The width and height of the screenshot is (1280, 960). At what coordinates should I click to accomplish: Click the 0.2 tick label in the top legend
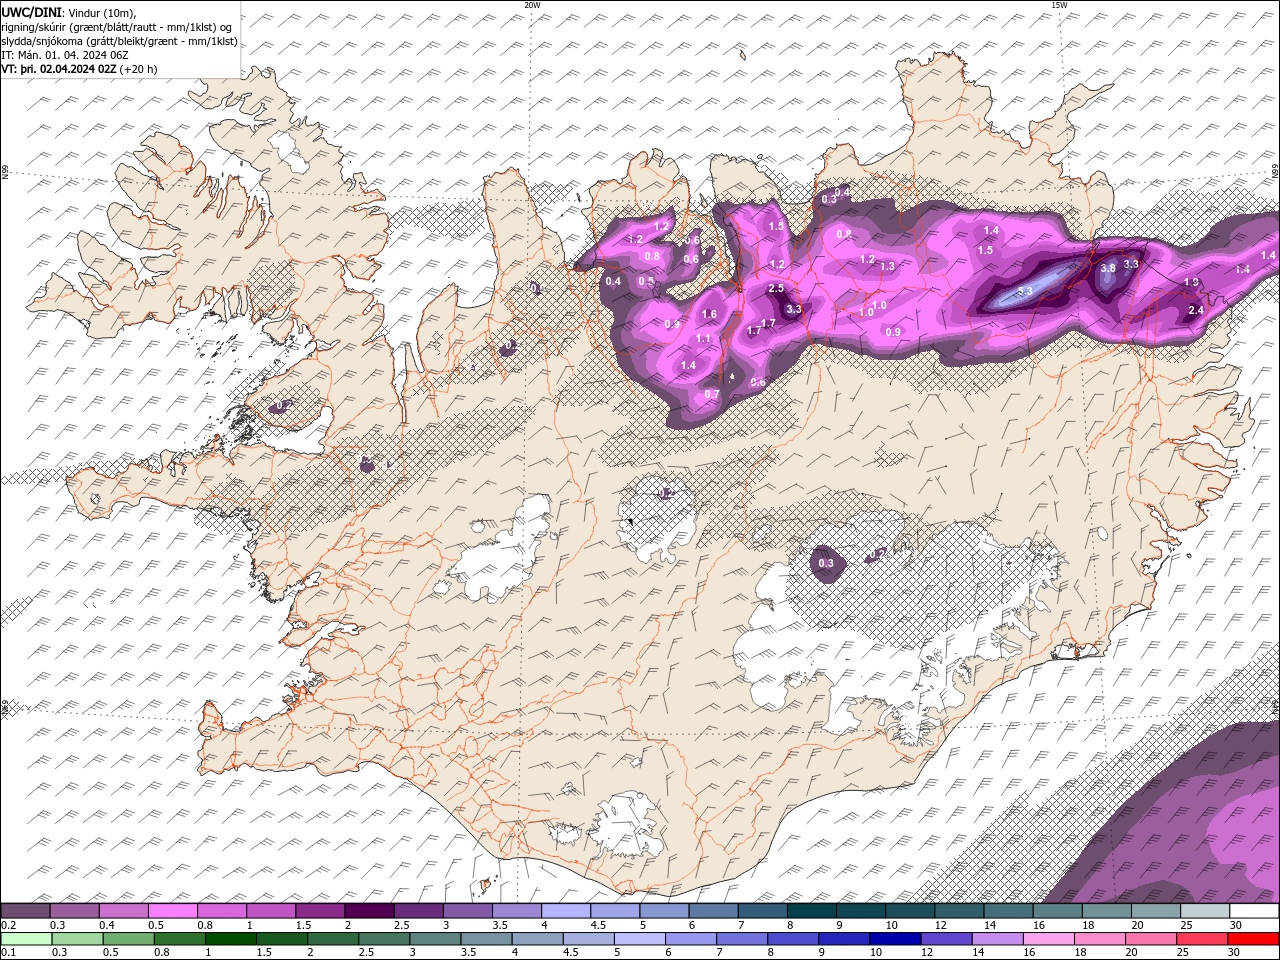point(8,925)
